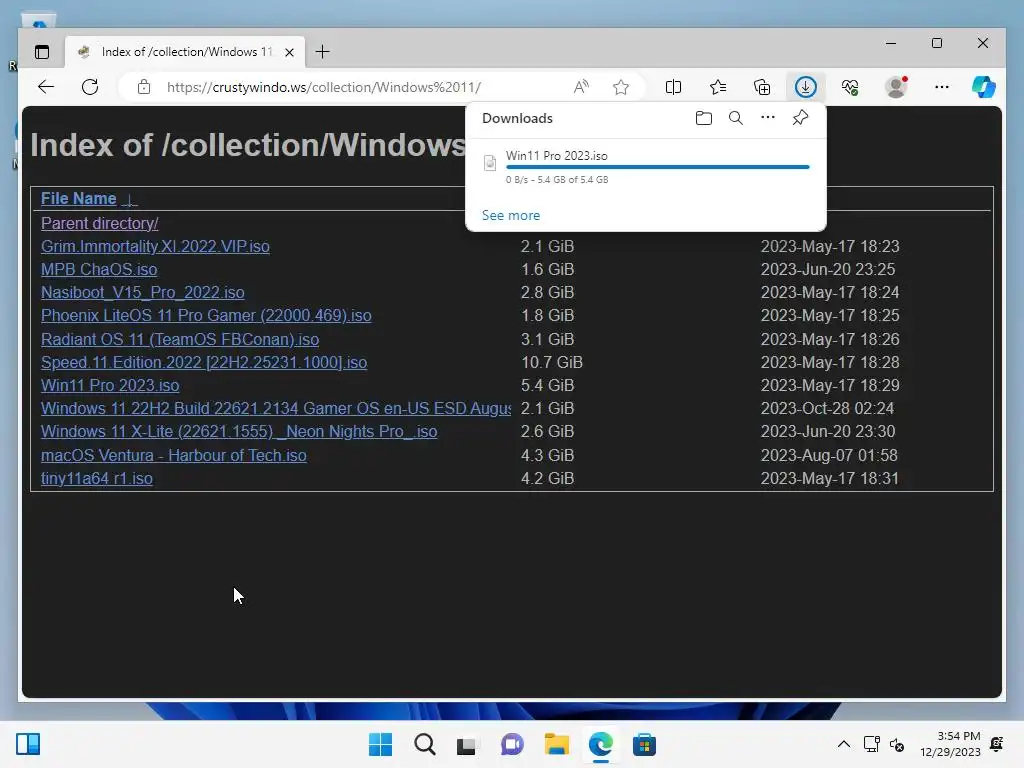View site information lock icon
This screenshot has width=1024, height=768.
[x=144, y=87]
